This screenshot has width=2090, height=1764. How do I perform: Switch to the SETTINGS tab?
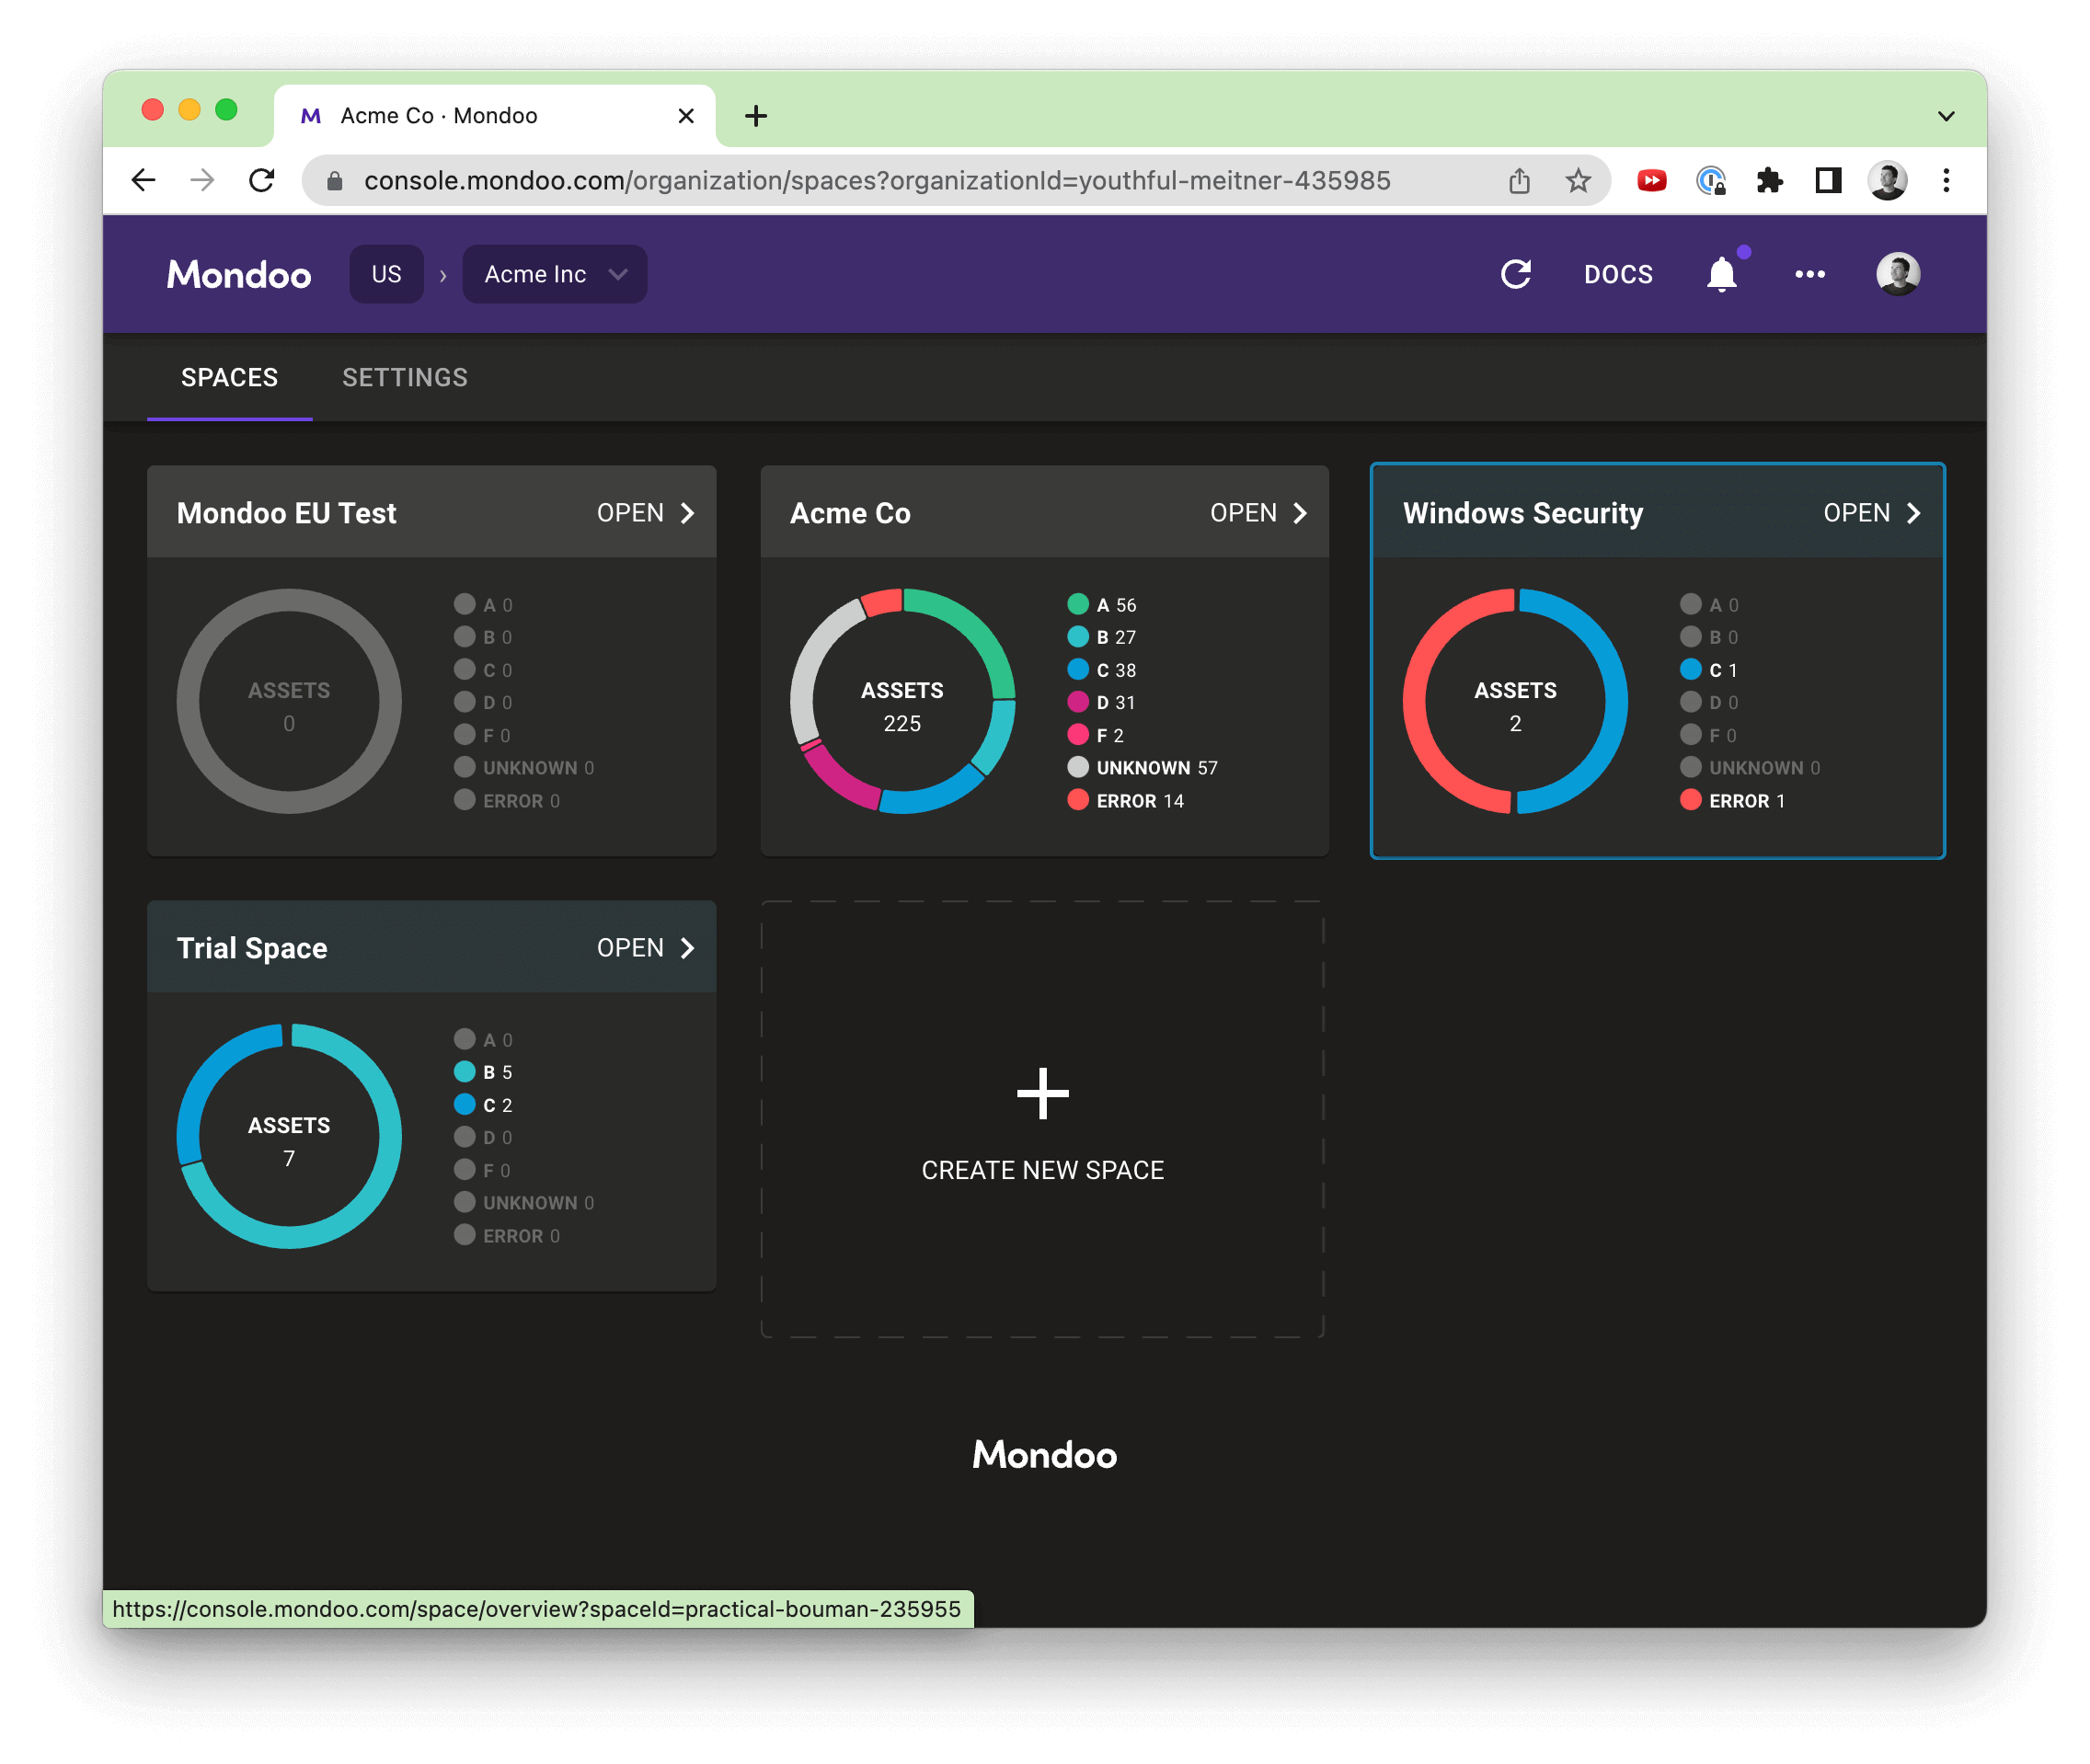pyautogui.click(x=404, y=377)
